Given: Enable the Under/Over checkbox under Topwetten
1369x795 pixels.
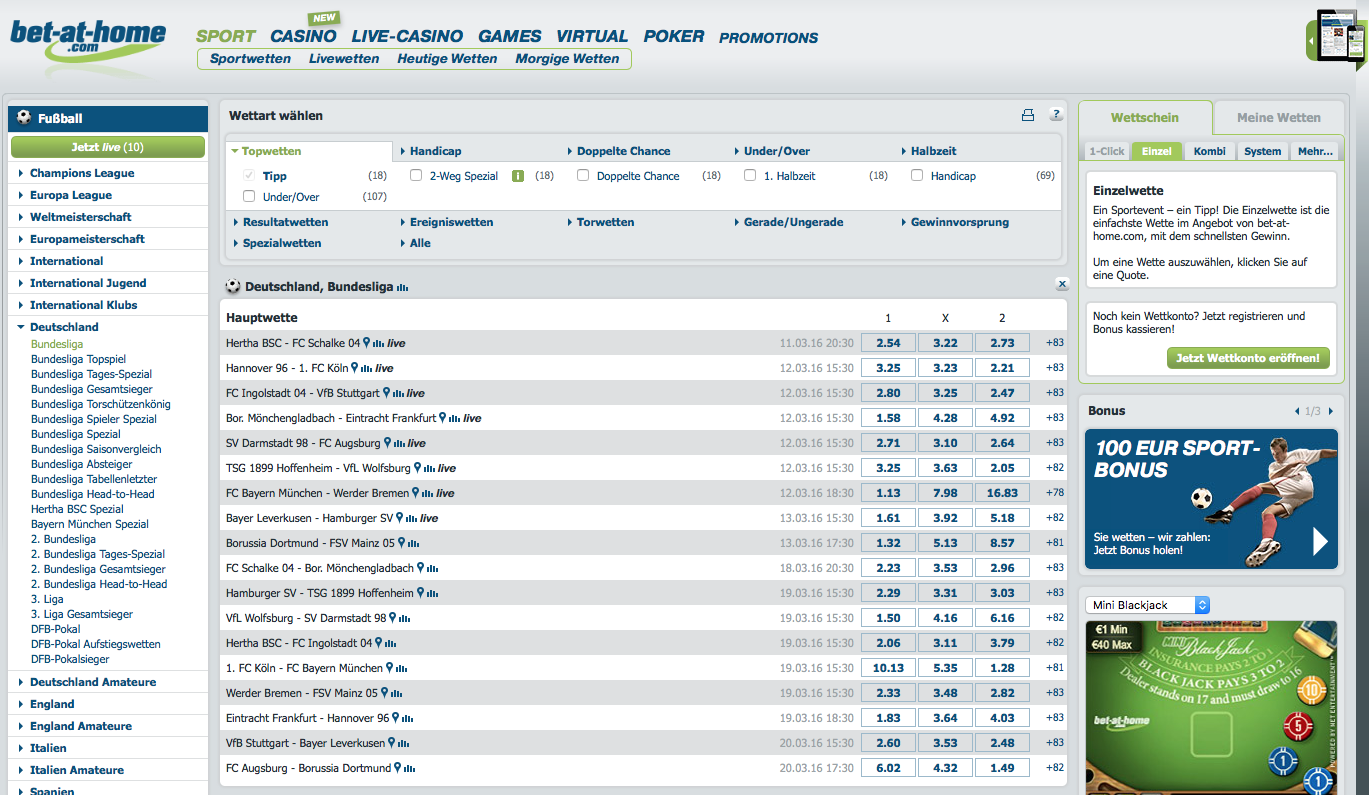Looking at the screenshot, I should coord(249,197).
